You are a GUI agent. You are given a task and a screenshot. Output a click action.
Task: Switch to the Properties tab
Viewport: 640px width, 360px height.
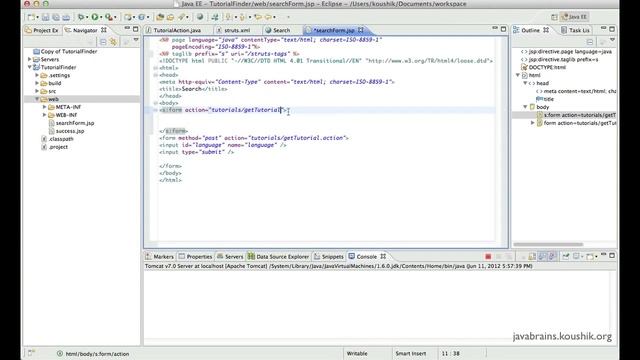196,256
